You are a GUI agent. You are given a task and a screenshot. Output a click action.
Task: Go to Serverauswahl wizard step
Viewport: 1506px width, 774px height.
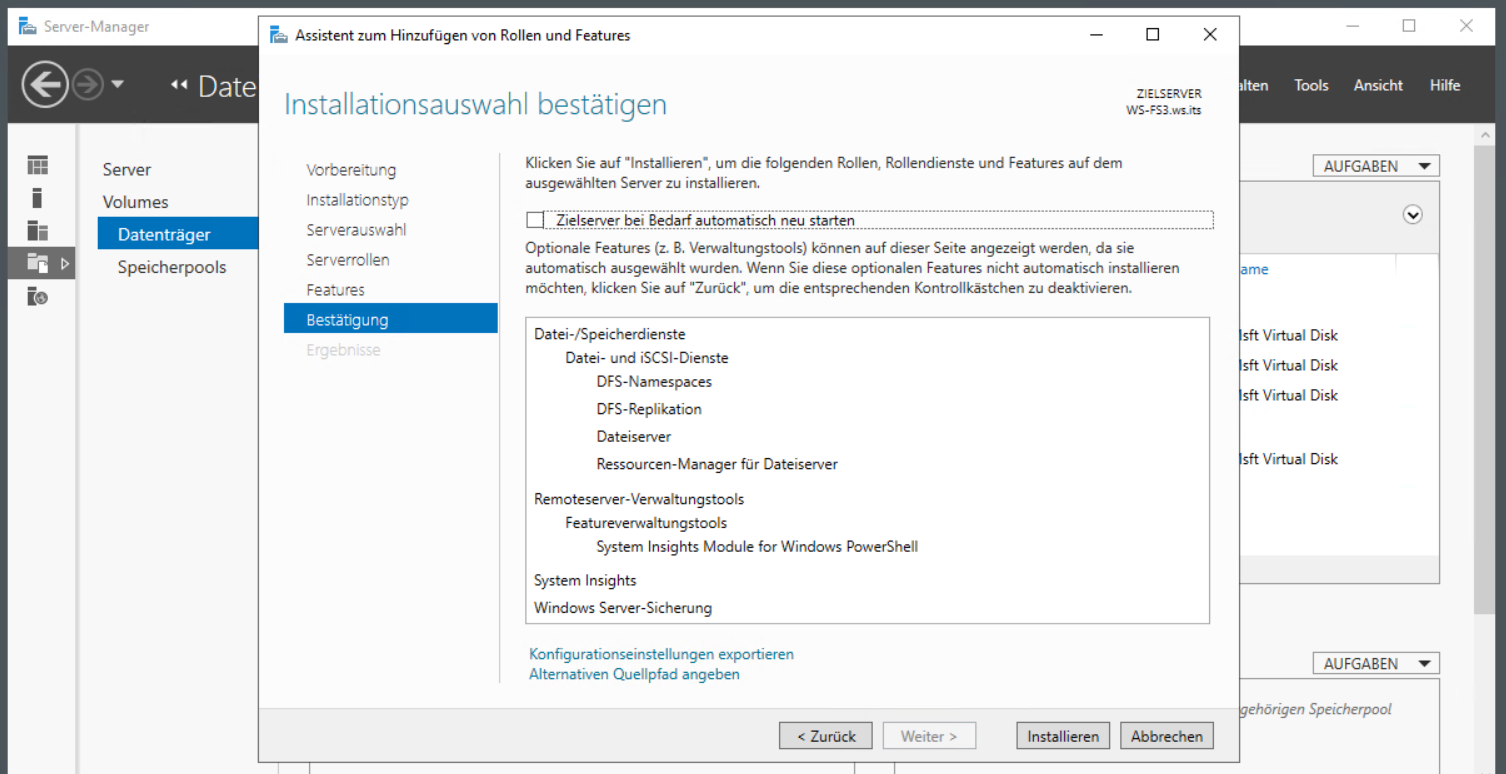(356, 230)
